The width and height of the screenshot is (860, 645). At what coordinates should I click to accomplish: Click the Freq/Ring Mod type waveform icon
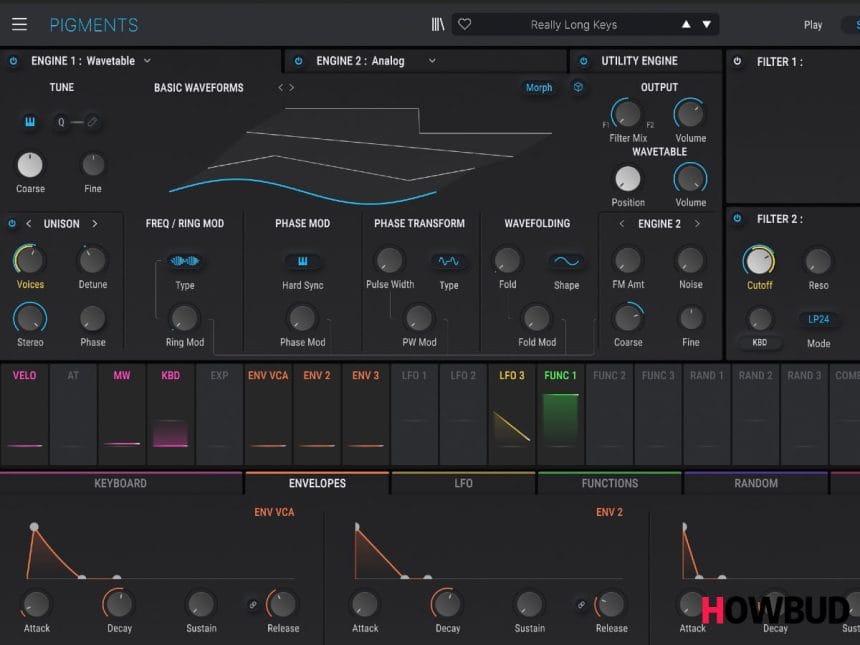click(185, 262)
